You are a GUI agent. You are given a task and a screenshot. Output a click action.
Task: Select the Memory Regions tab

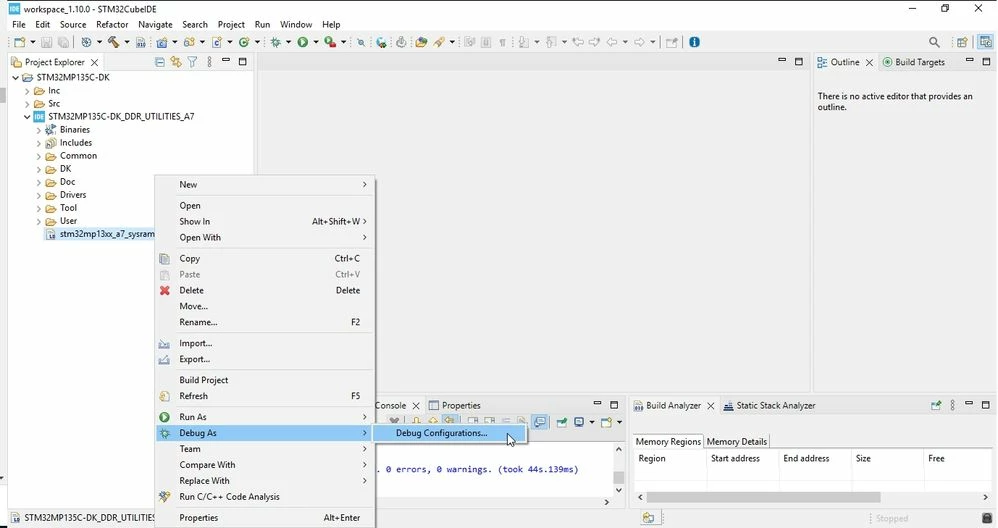668,441
